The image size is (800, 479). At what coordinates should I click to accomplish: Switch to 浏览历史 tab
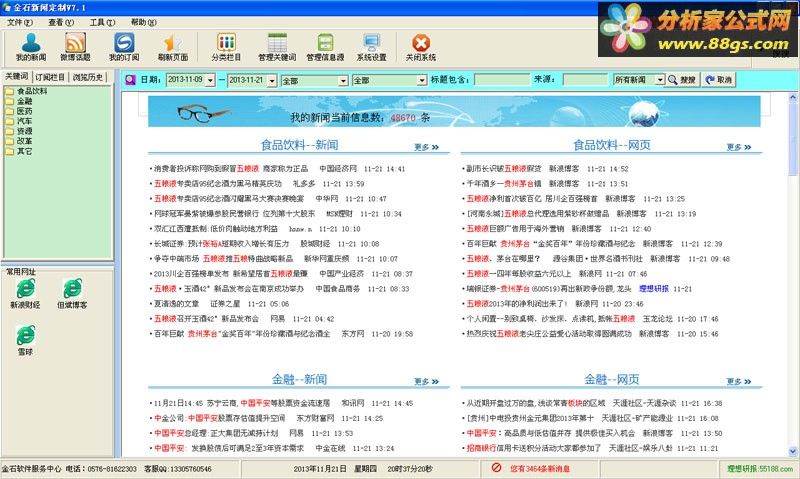point(88,77)
